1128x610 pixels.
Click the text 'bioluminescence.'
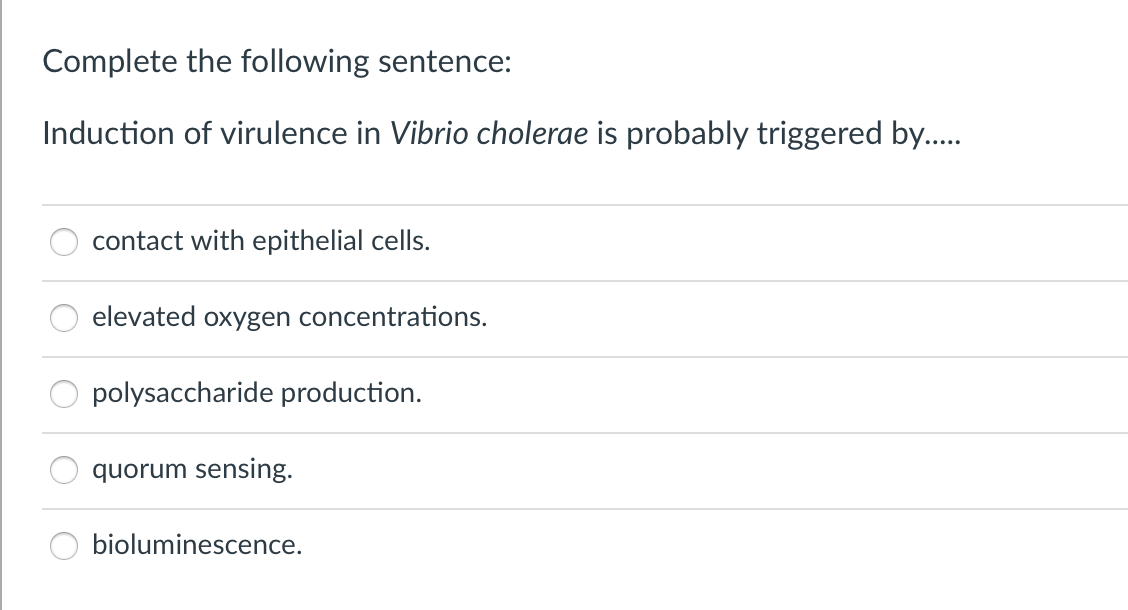[x=197, y=545]
